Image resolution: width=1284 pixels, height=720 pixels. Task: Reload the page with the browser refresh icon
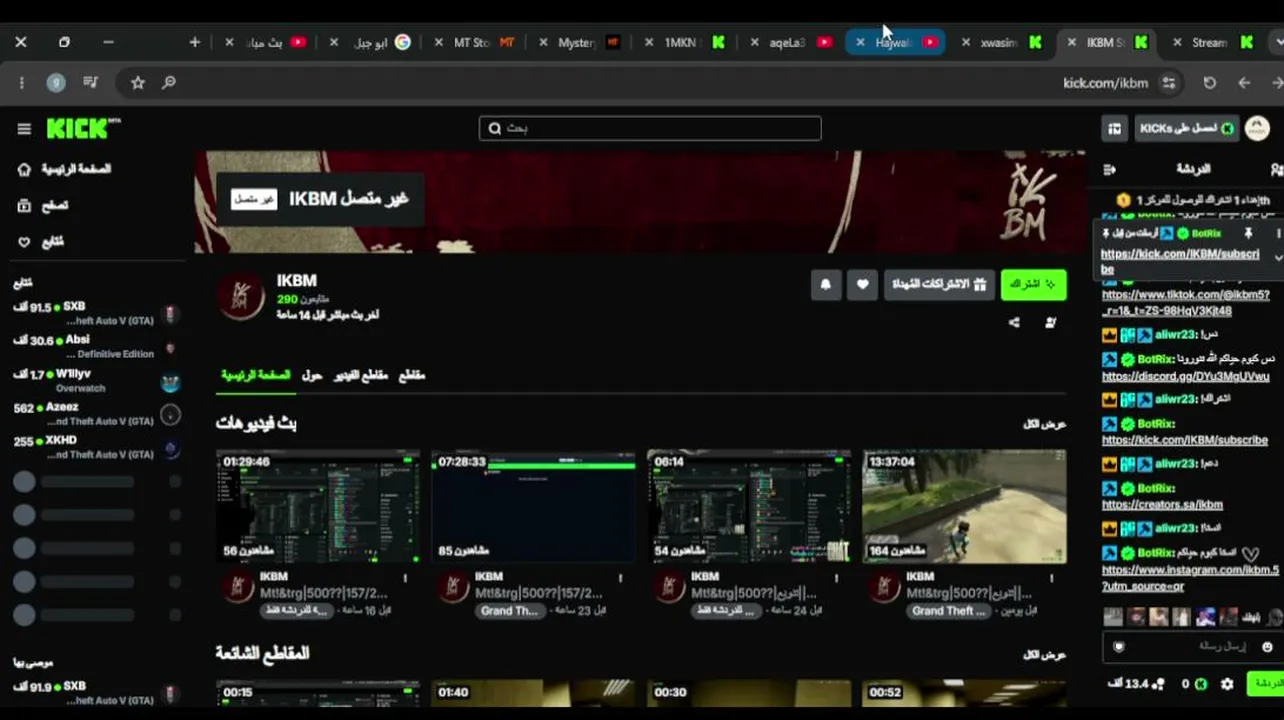[x=1210, y=83]
